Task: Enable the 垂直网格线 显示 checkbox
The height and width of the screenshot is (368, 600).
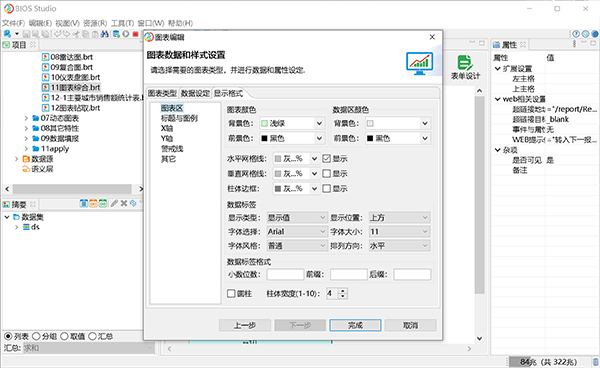Action: point(326,174)
